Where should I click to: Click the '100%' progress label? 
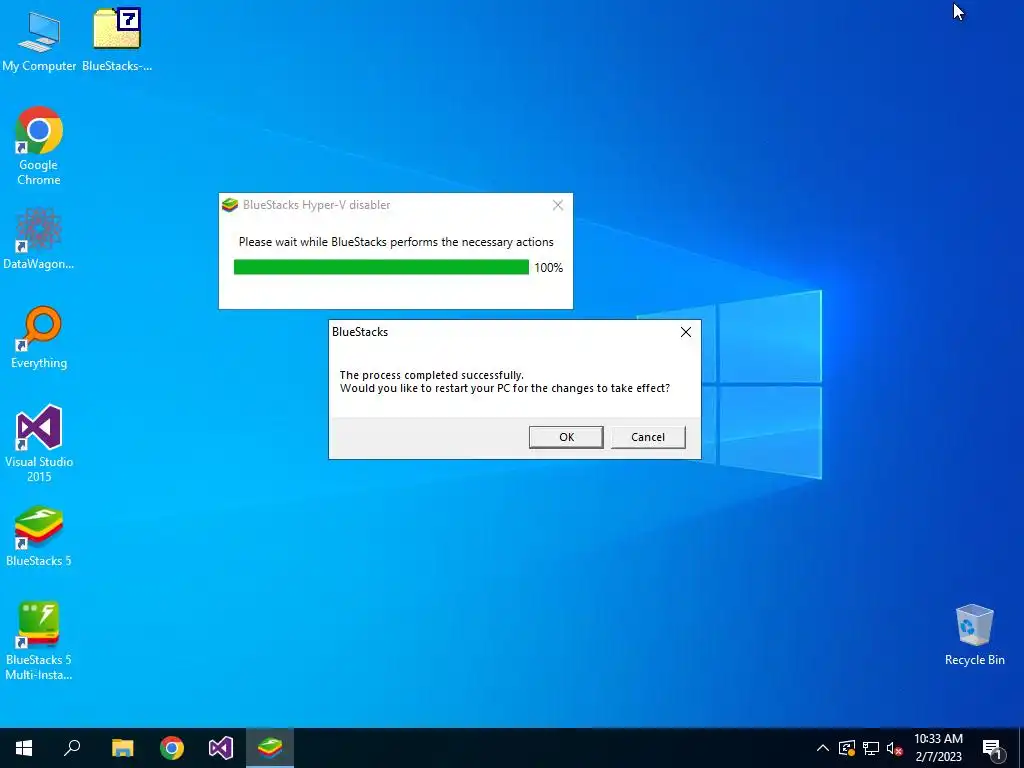549,268
